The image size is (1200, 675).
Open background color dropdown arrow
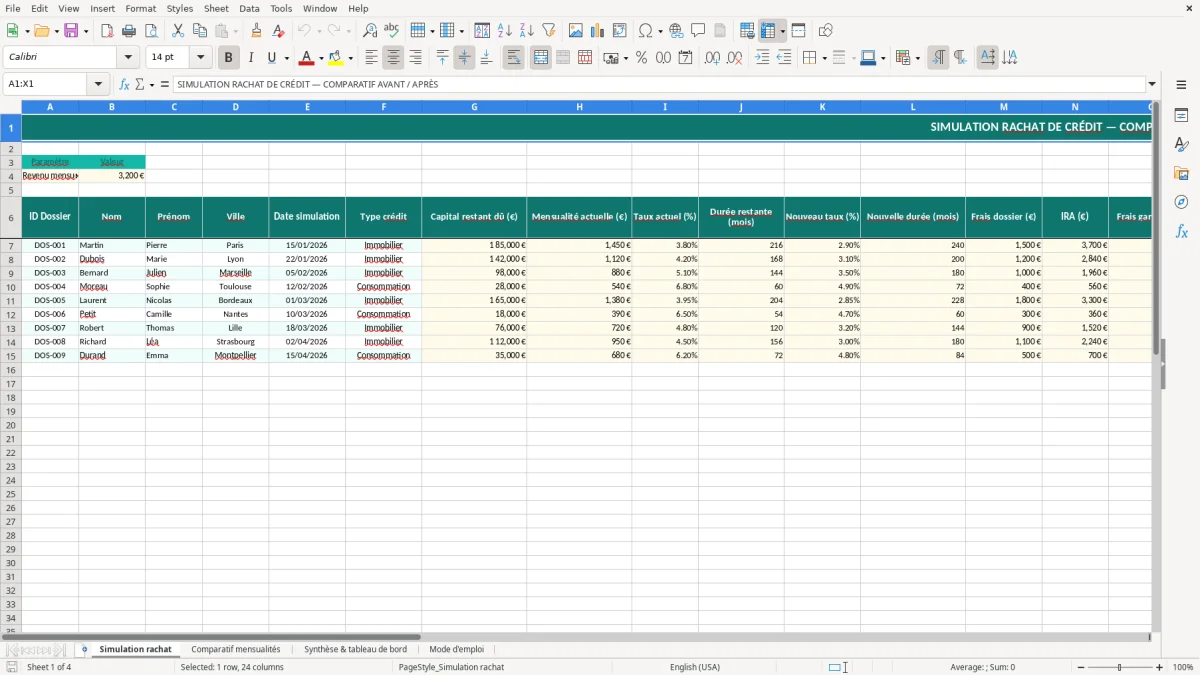point(350,58)
